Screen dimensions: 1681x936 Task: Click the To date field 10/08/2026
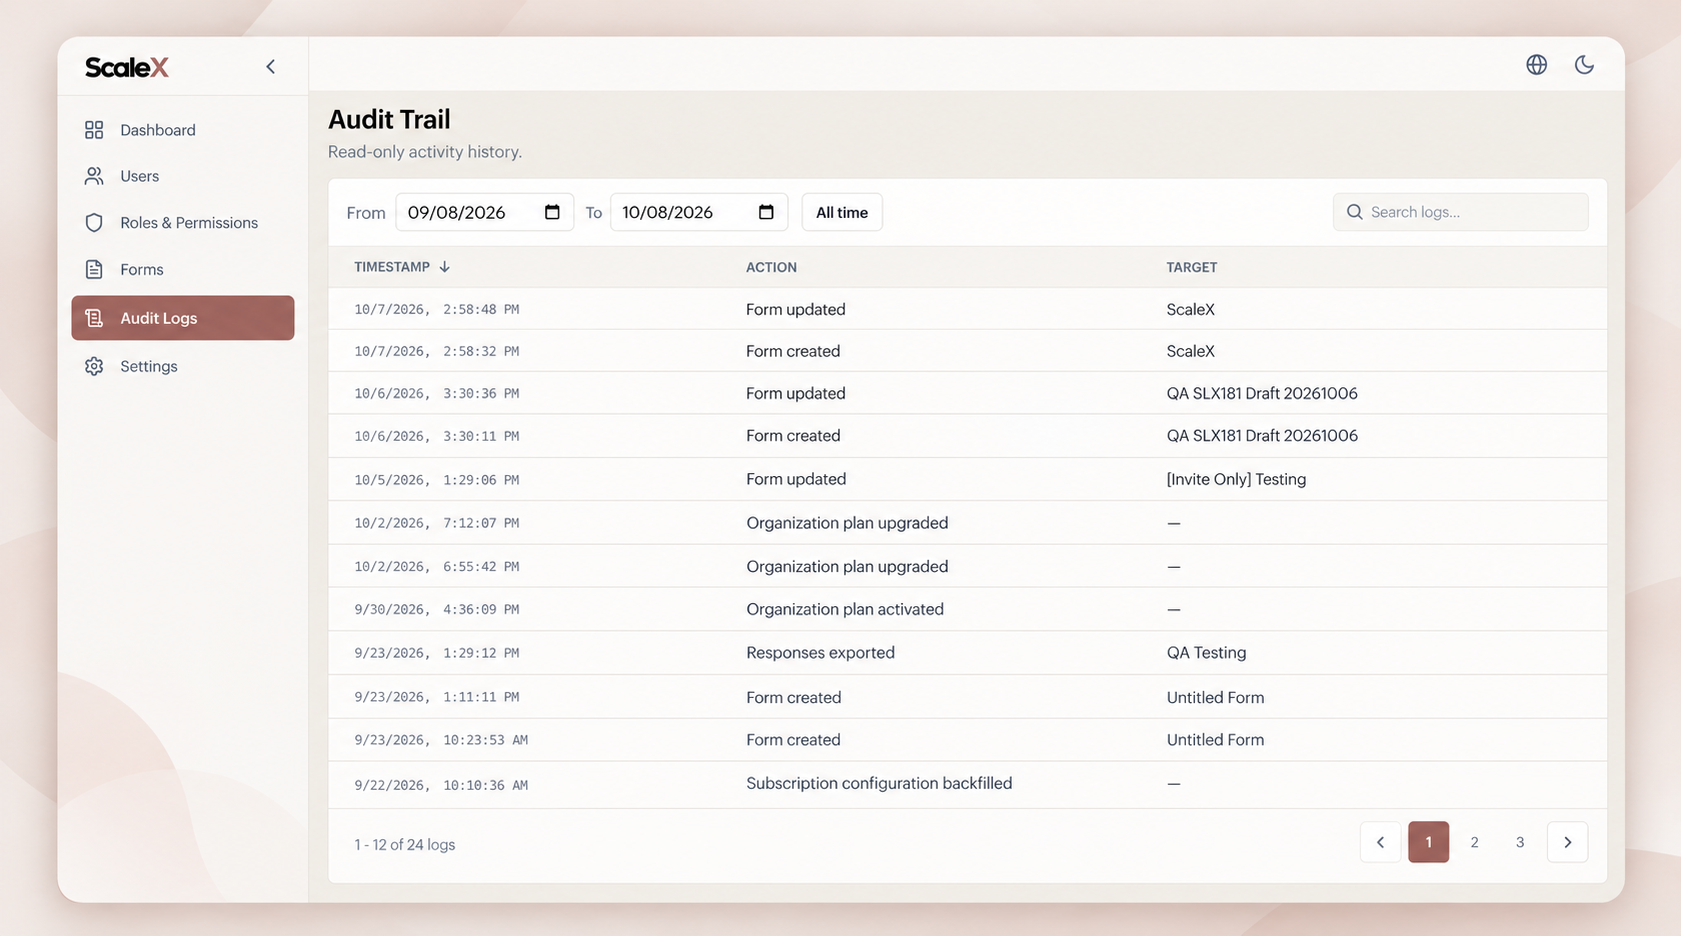pos(699,212)
